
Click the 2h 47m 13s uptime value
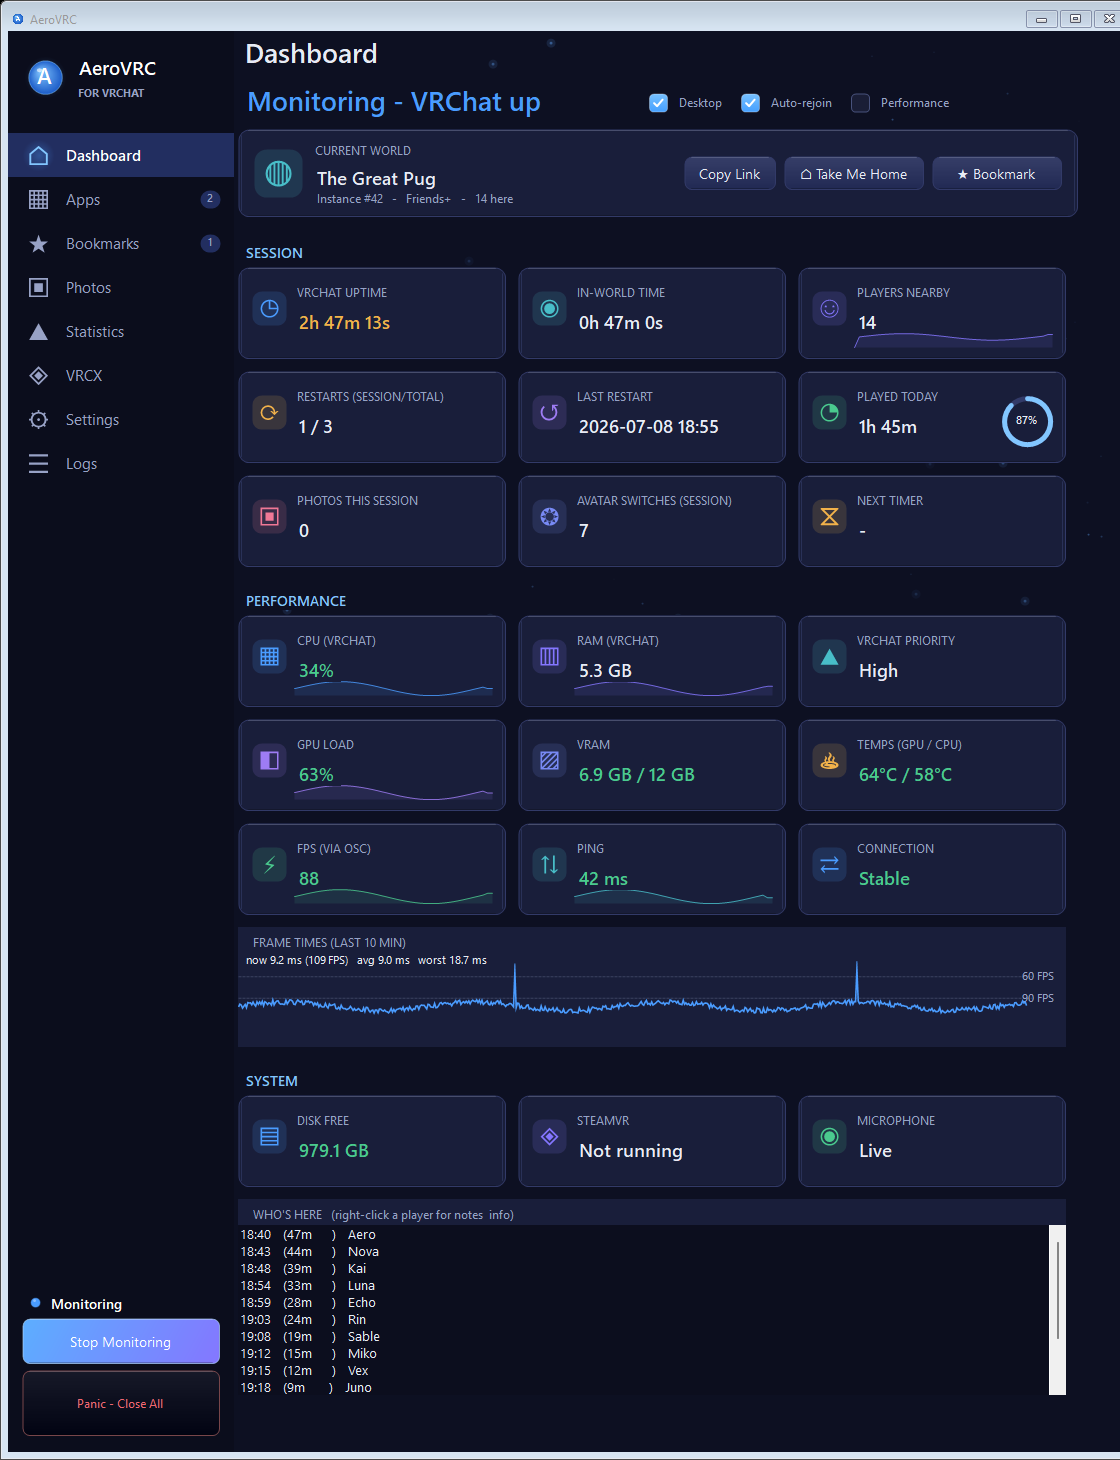[344, 323]
